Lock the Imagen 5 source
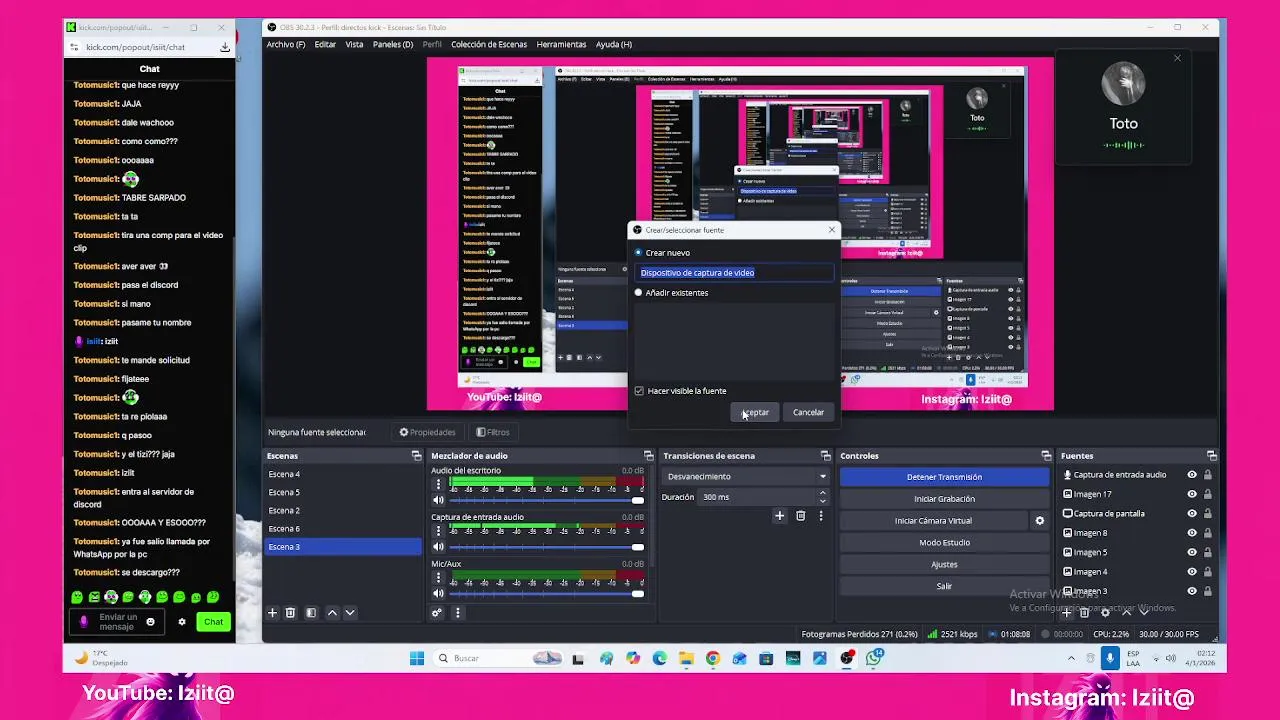The width and height of the screenshot is (1280, 720). click(x=1208, y=552)
